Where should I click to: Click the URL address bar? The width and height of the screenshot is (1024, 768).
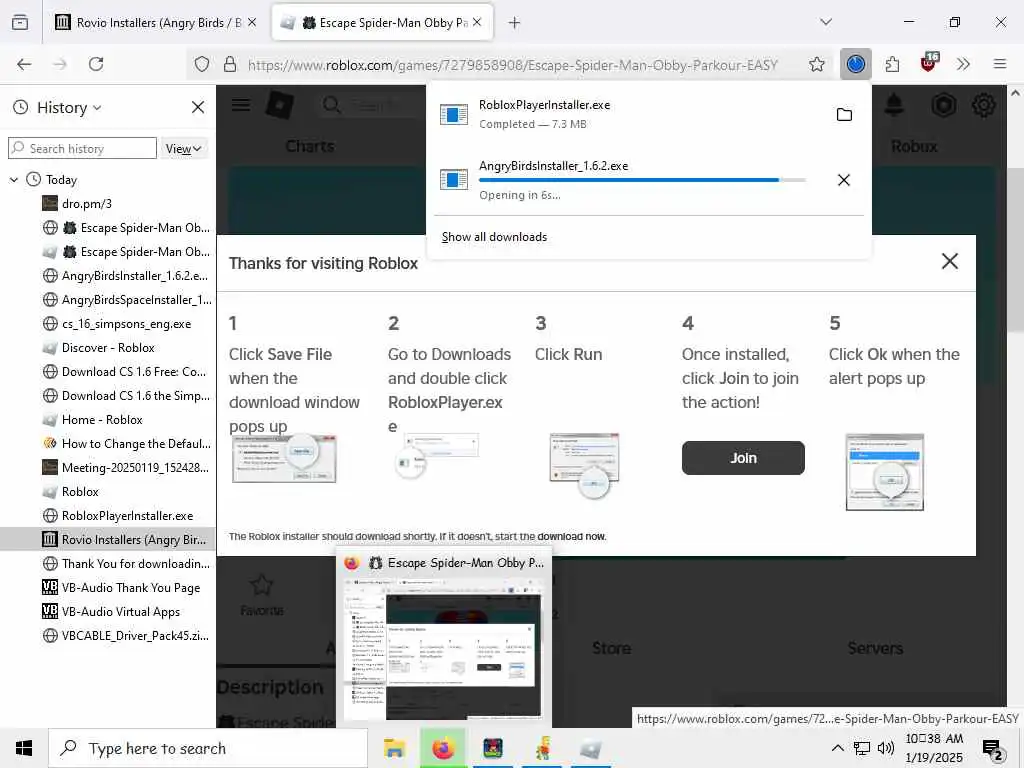(513, 65)
